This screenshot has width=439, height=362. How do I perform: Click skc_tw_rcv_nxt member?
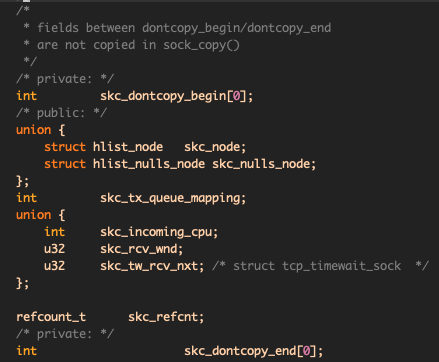[x=149, y=266]
